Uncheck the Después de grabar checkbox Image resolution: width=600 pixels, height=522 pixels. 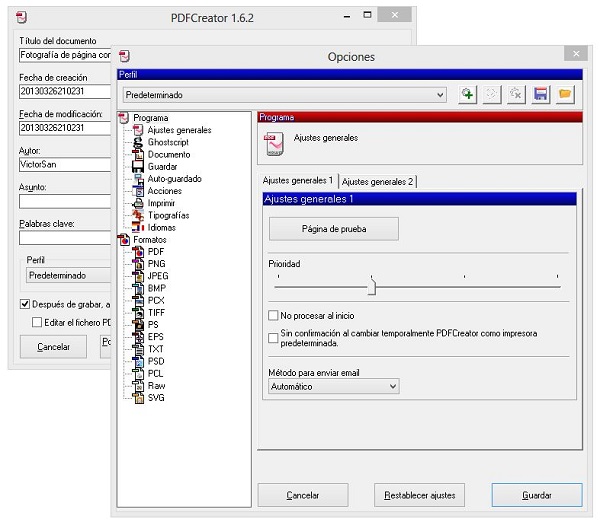pyautogui.click(x=25, y=304)
